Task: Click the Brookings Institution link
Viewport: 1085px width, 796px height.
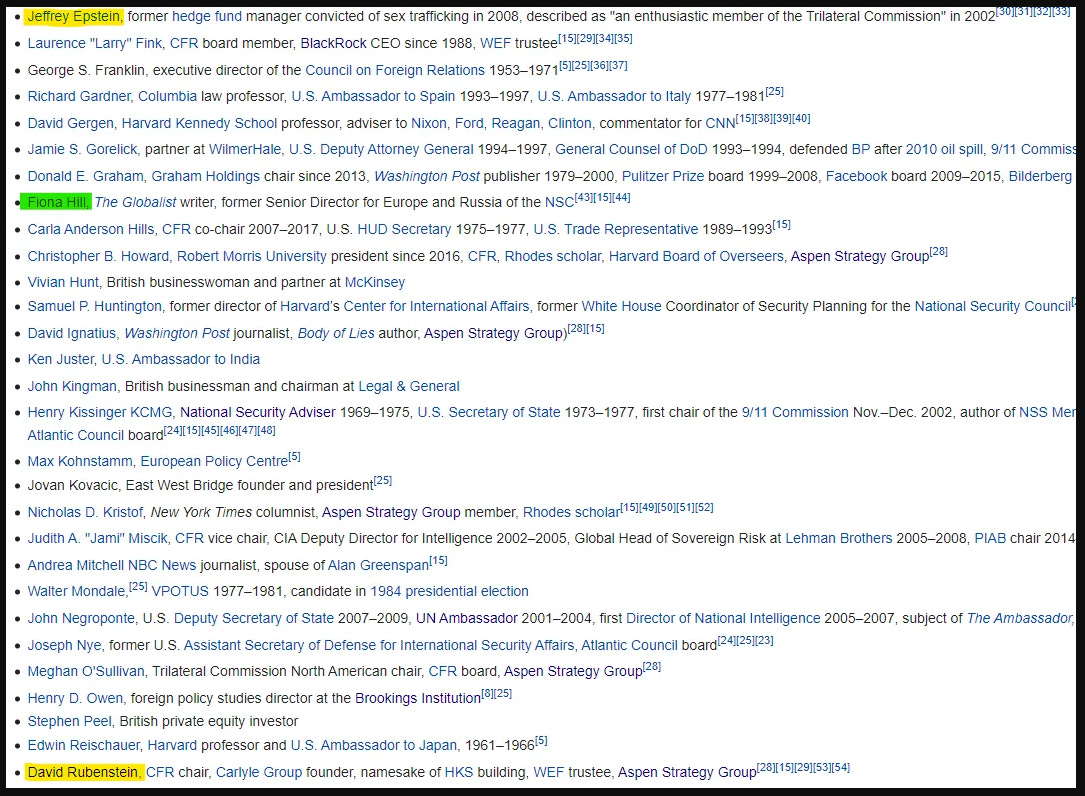Action: (x=418, y=698)
